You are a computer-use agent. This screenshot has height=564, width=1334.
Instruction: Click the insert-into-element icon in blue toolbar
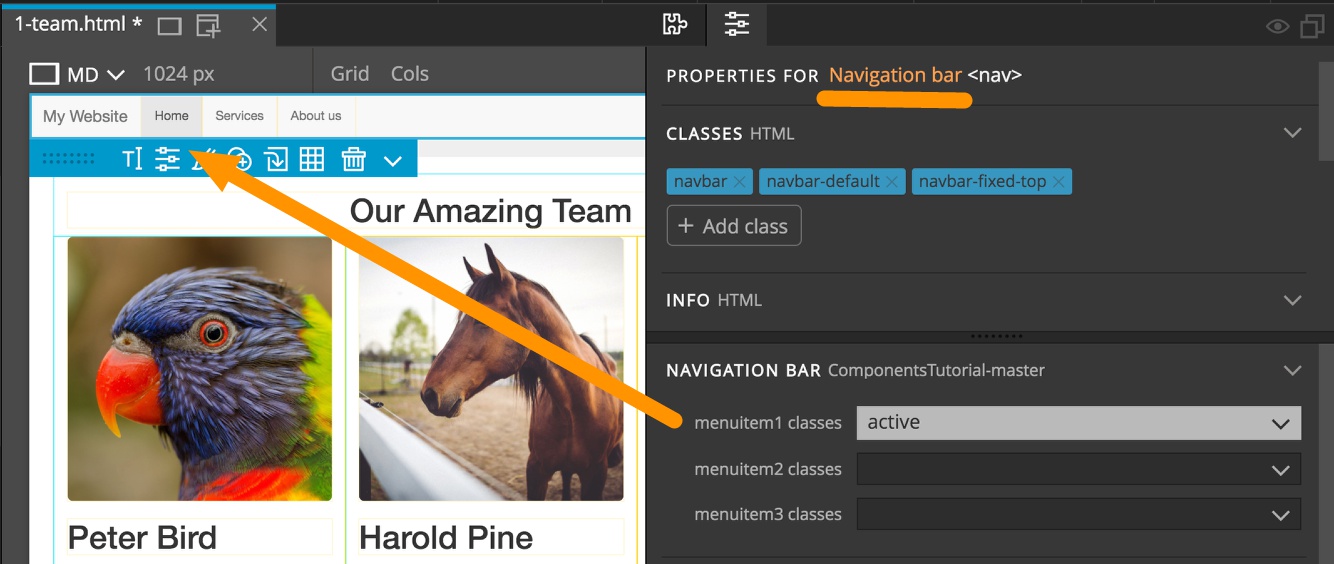click(x=276, y=158)
